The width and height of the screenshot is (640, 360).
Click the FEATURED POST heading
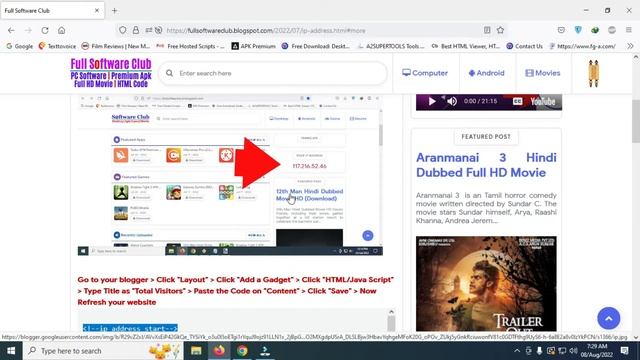pyautogui.click(x=486, y=137)
